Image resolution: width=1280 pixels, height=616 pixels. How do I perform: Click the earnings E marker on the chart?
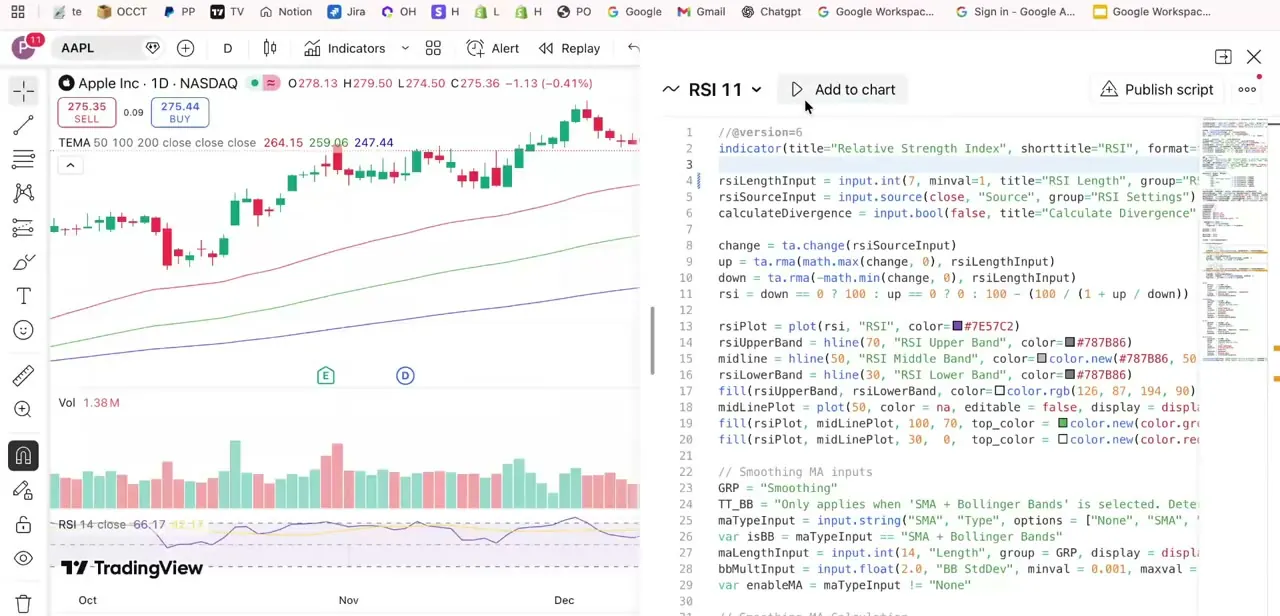tap(325, 376)
